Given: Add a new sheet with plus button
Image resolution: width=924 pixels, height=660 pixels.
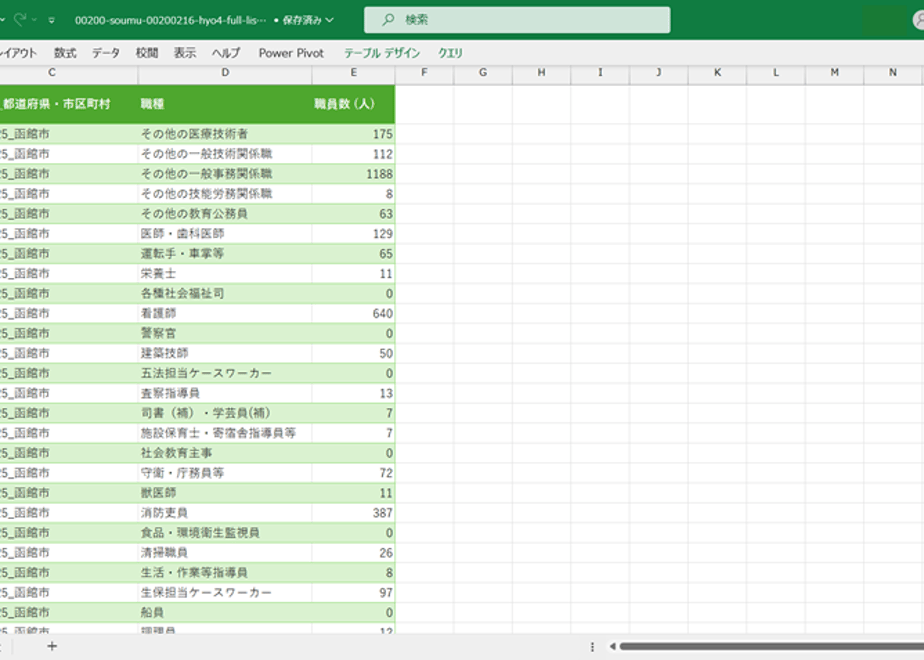Looking at the screenshot, I should (x=52, y=646).
